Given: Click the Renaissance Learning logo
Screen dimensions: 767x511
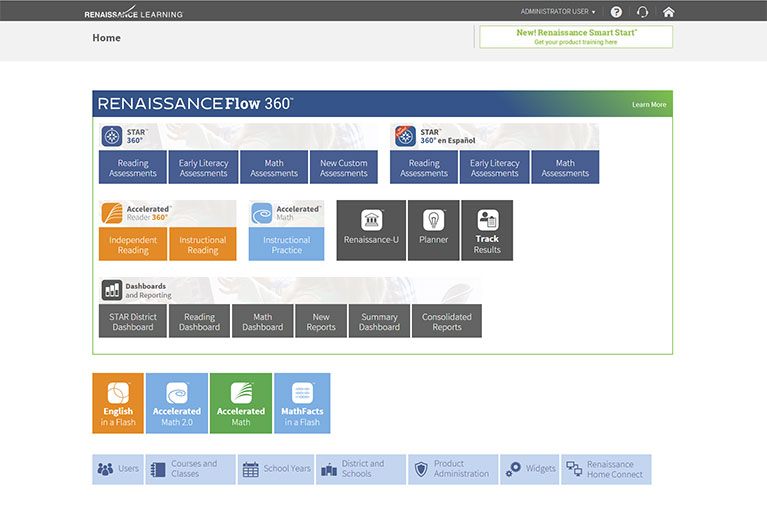Looking at the screenshot, I should click(133, 12).
